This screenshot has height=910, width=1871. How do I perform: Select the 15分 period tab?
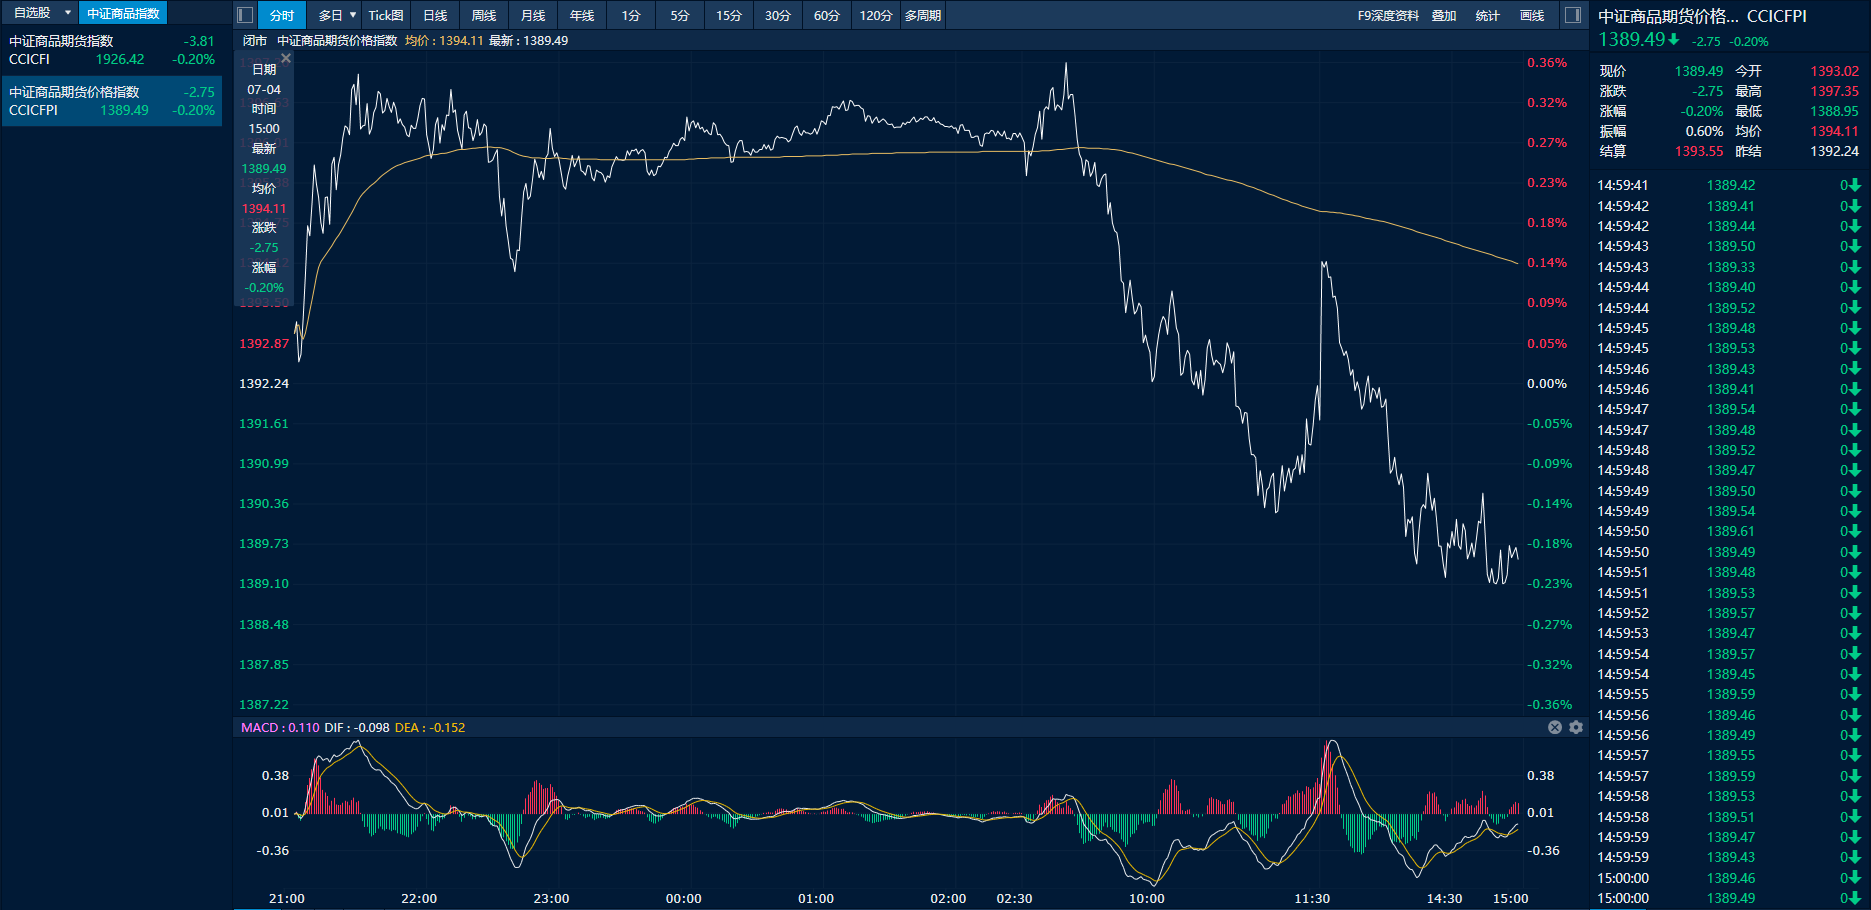point(729,15)
